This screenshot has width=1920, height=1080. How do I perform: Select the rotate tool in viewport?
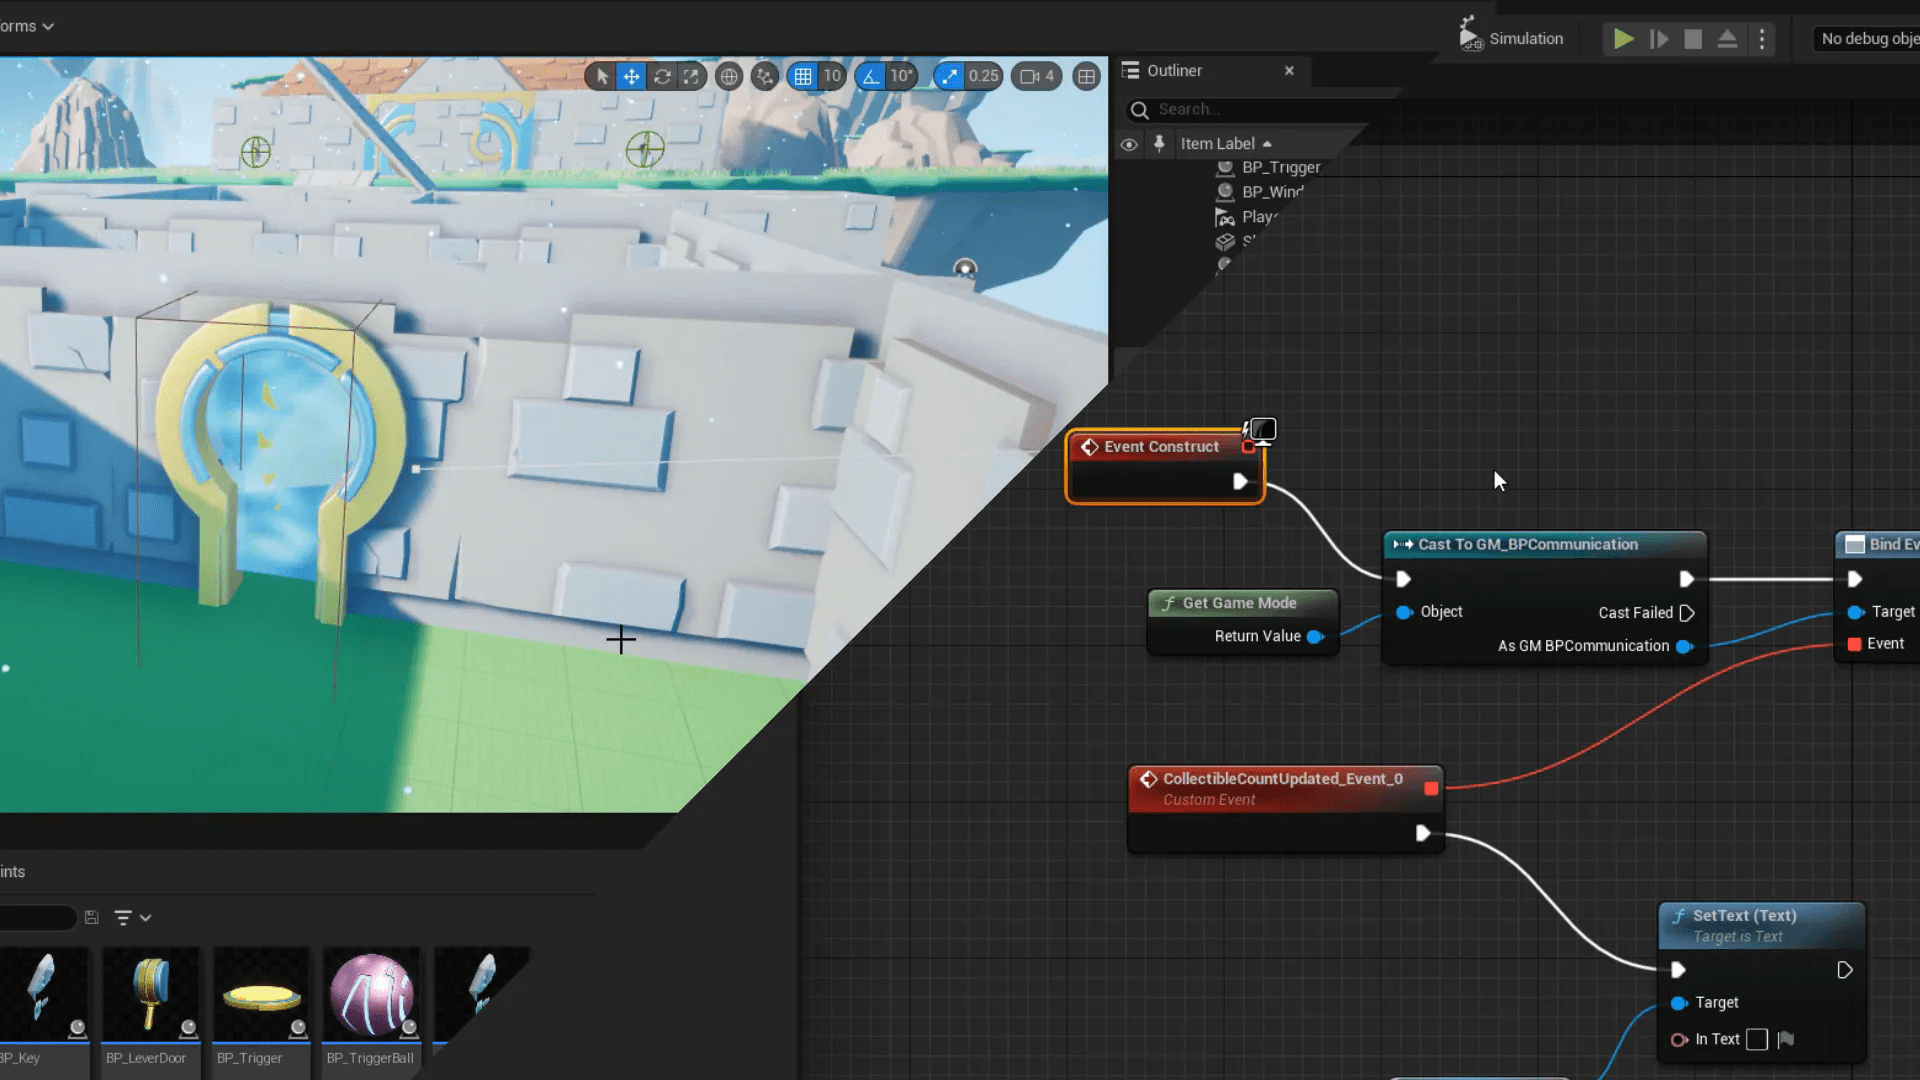point(662,76)
